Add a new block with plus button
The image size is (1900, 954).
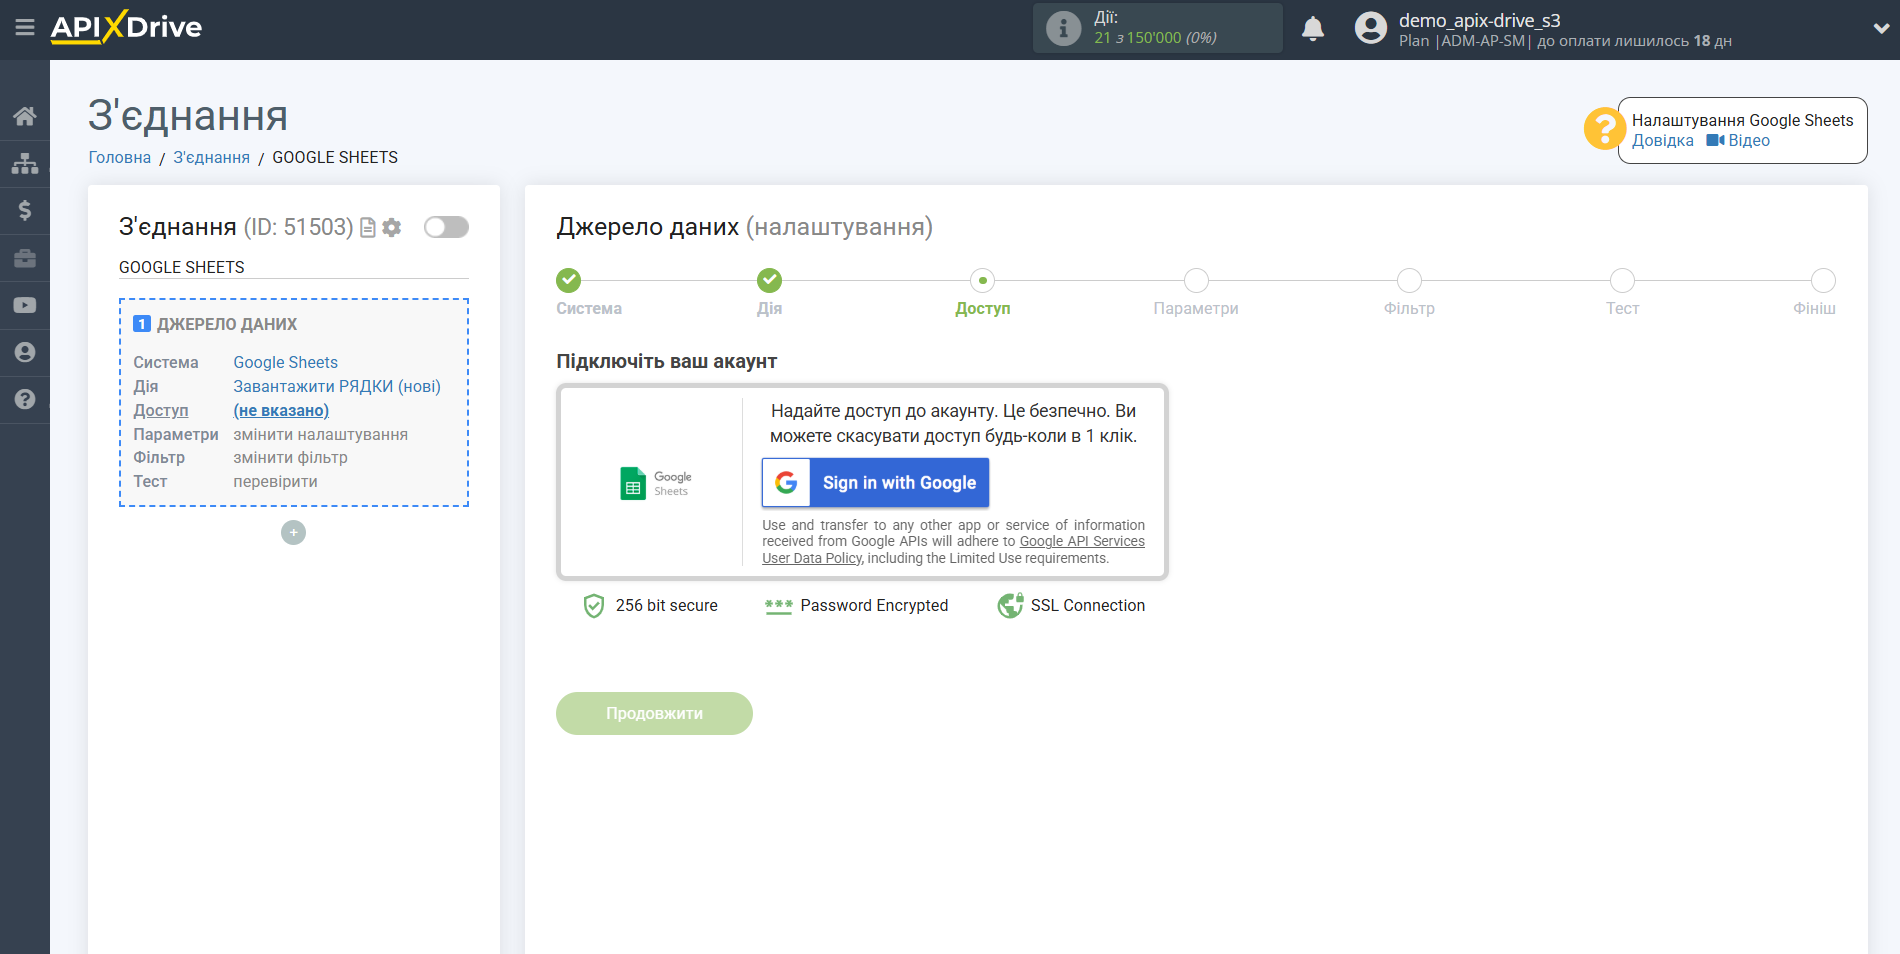(x=293, y=533)
